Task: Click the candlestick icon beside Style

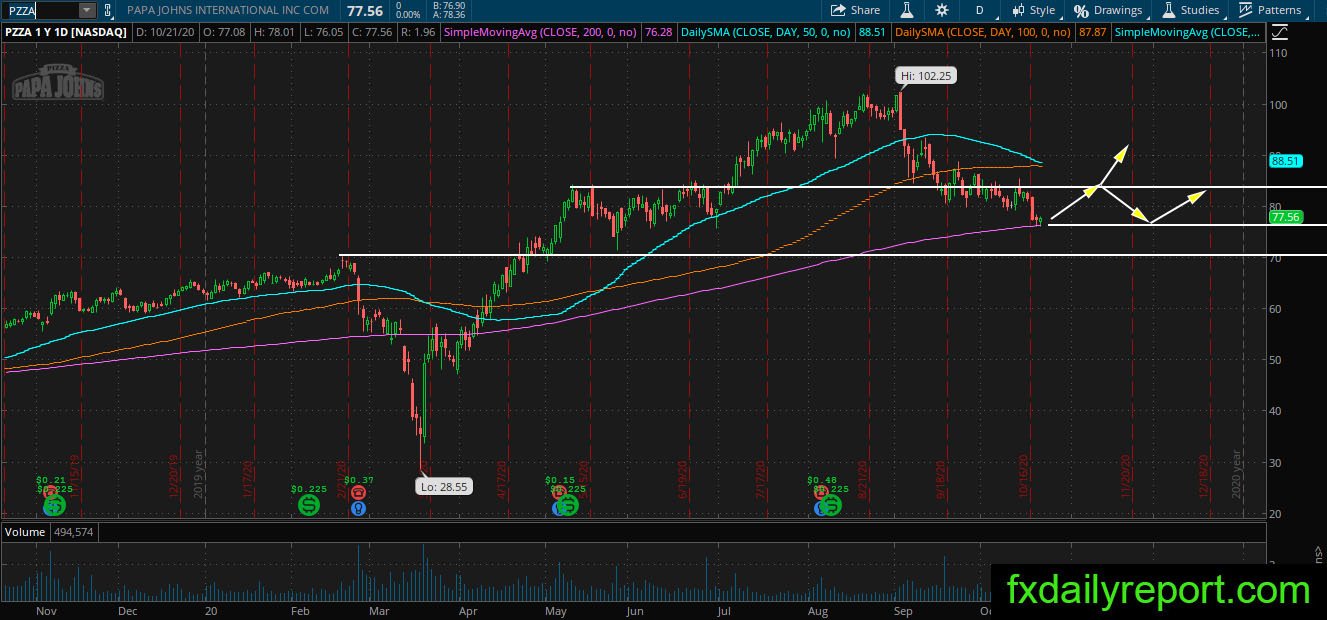Action: 1018,10
